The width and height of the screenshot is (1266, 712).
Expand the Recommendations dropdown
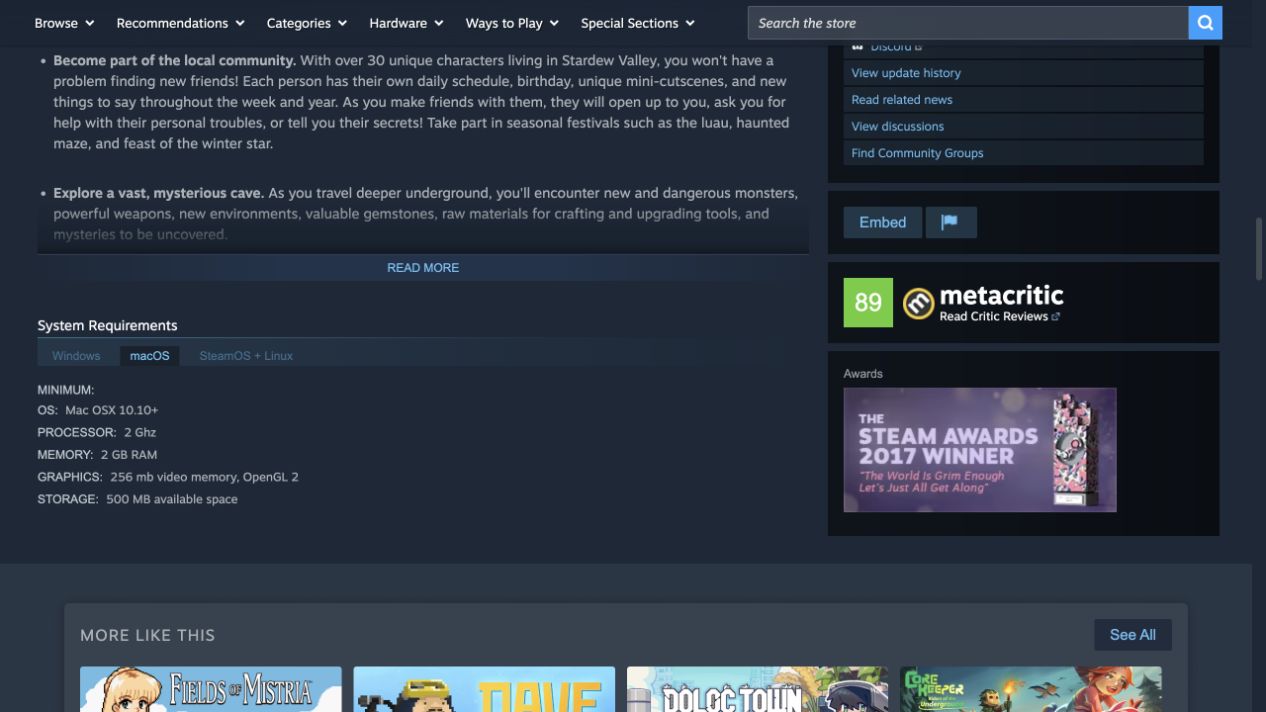coord(180,23)
